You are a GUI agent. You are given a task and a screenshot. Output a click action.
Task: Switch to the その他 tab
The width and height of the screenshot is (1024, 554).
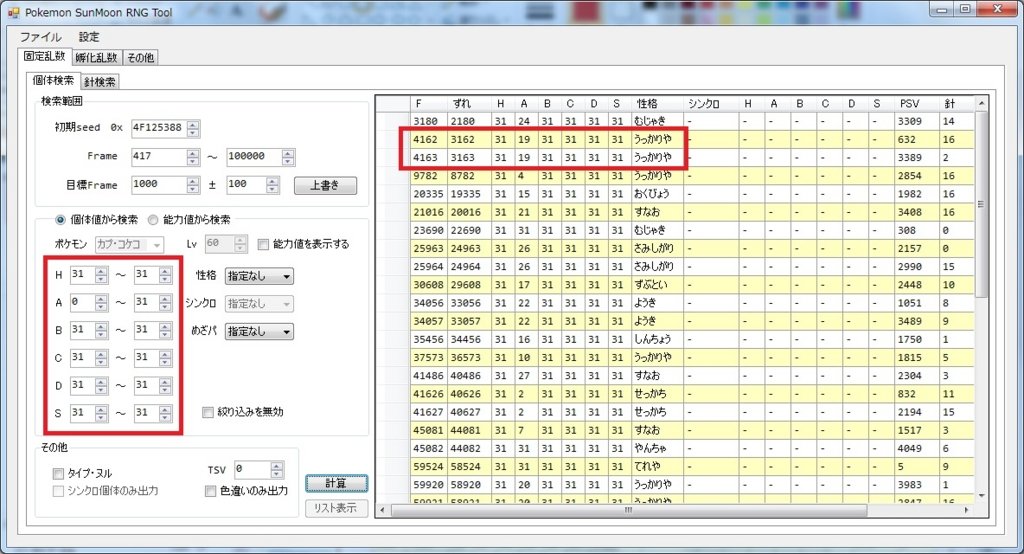pyautogui.click(x=140, y=57)
